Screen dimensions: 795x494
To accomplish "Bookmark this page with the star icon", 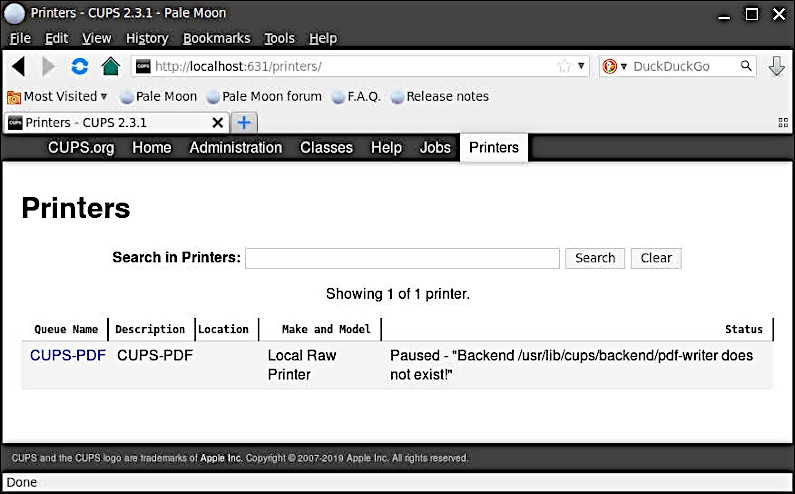I will coord(564,66).
